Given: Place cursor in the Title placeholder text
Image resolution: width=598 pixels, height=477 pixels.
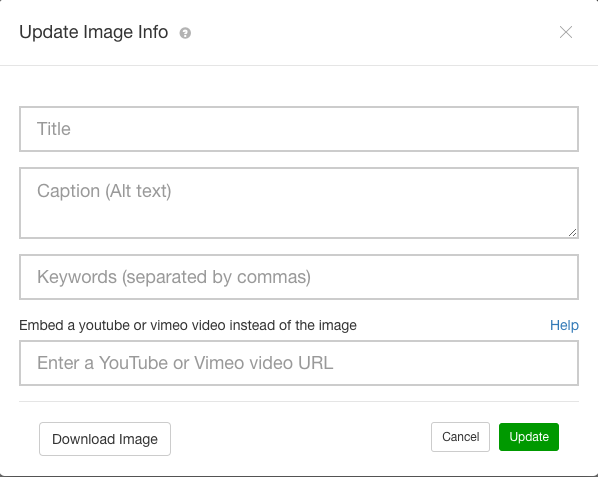Looking at the screenshot, I should 54,129.
